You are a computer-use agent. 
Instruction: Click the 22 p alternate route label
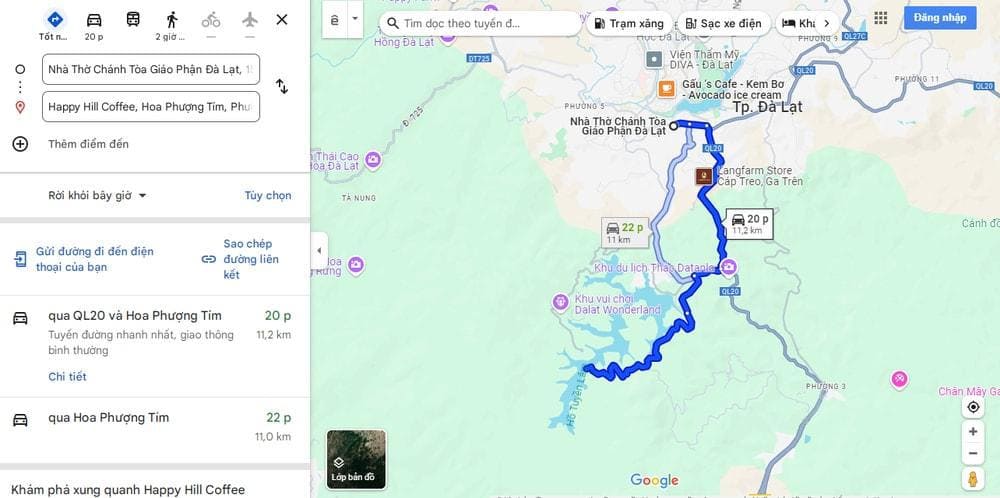tap(625, 232)
